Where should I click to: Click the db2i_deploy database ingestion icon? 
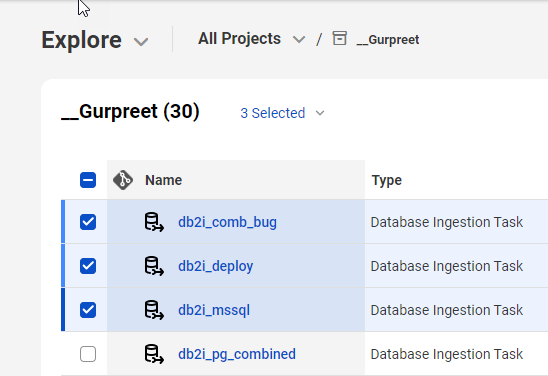(x=154, y=266)
